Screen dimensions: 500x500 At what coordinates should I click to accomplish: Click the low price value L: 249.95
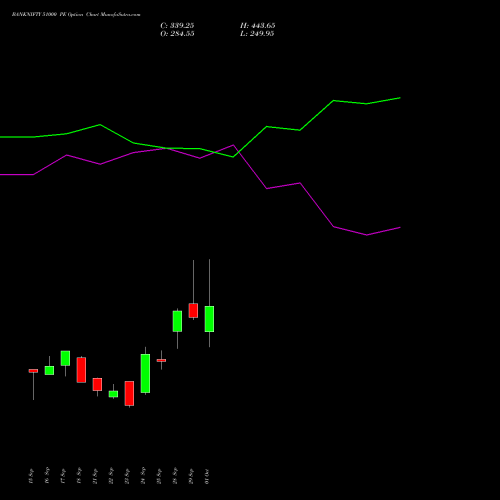(257, 33)
